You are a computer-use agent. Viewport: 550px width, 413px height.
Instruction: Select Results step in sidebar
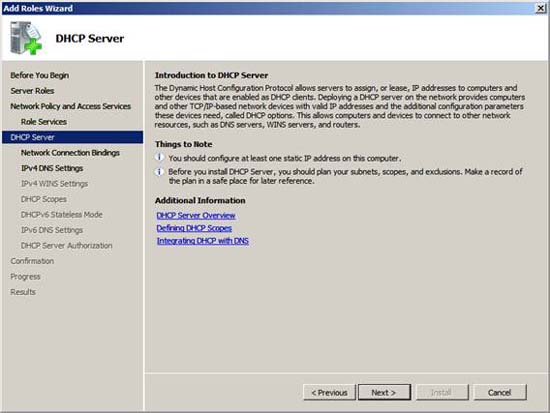23,292
